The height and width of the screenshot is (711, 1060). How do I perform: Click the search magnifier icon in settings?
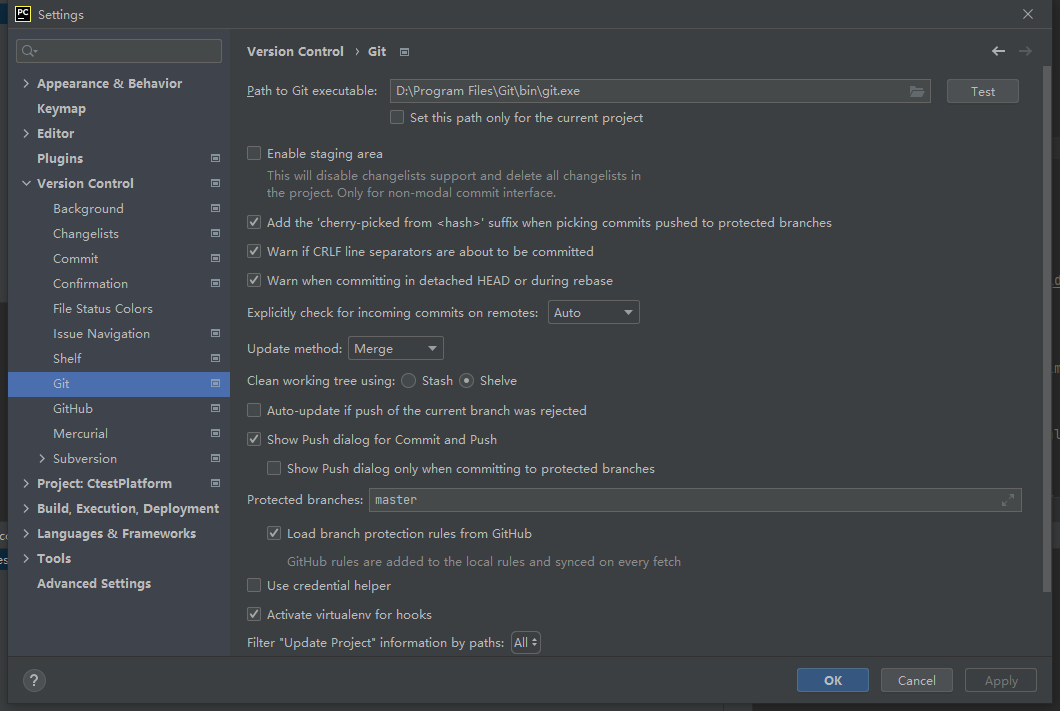click(29, 51)
